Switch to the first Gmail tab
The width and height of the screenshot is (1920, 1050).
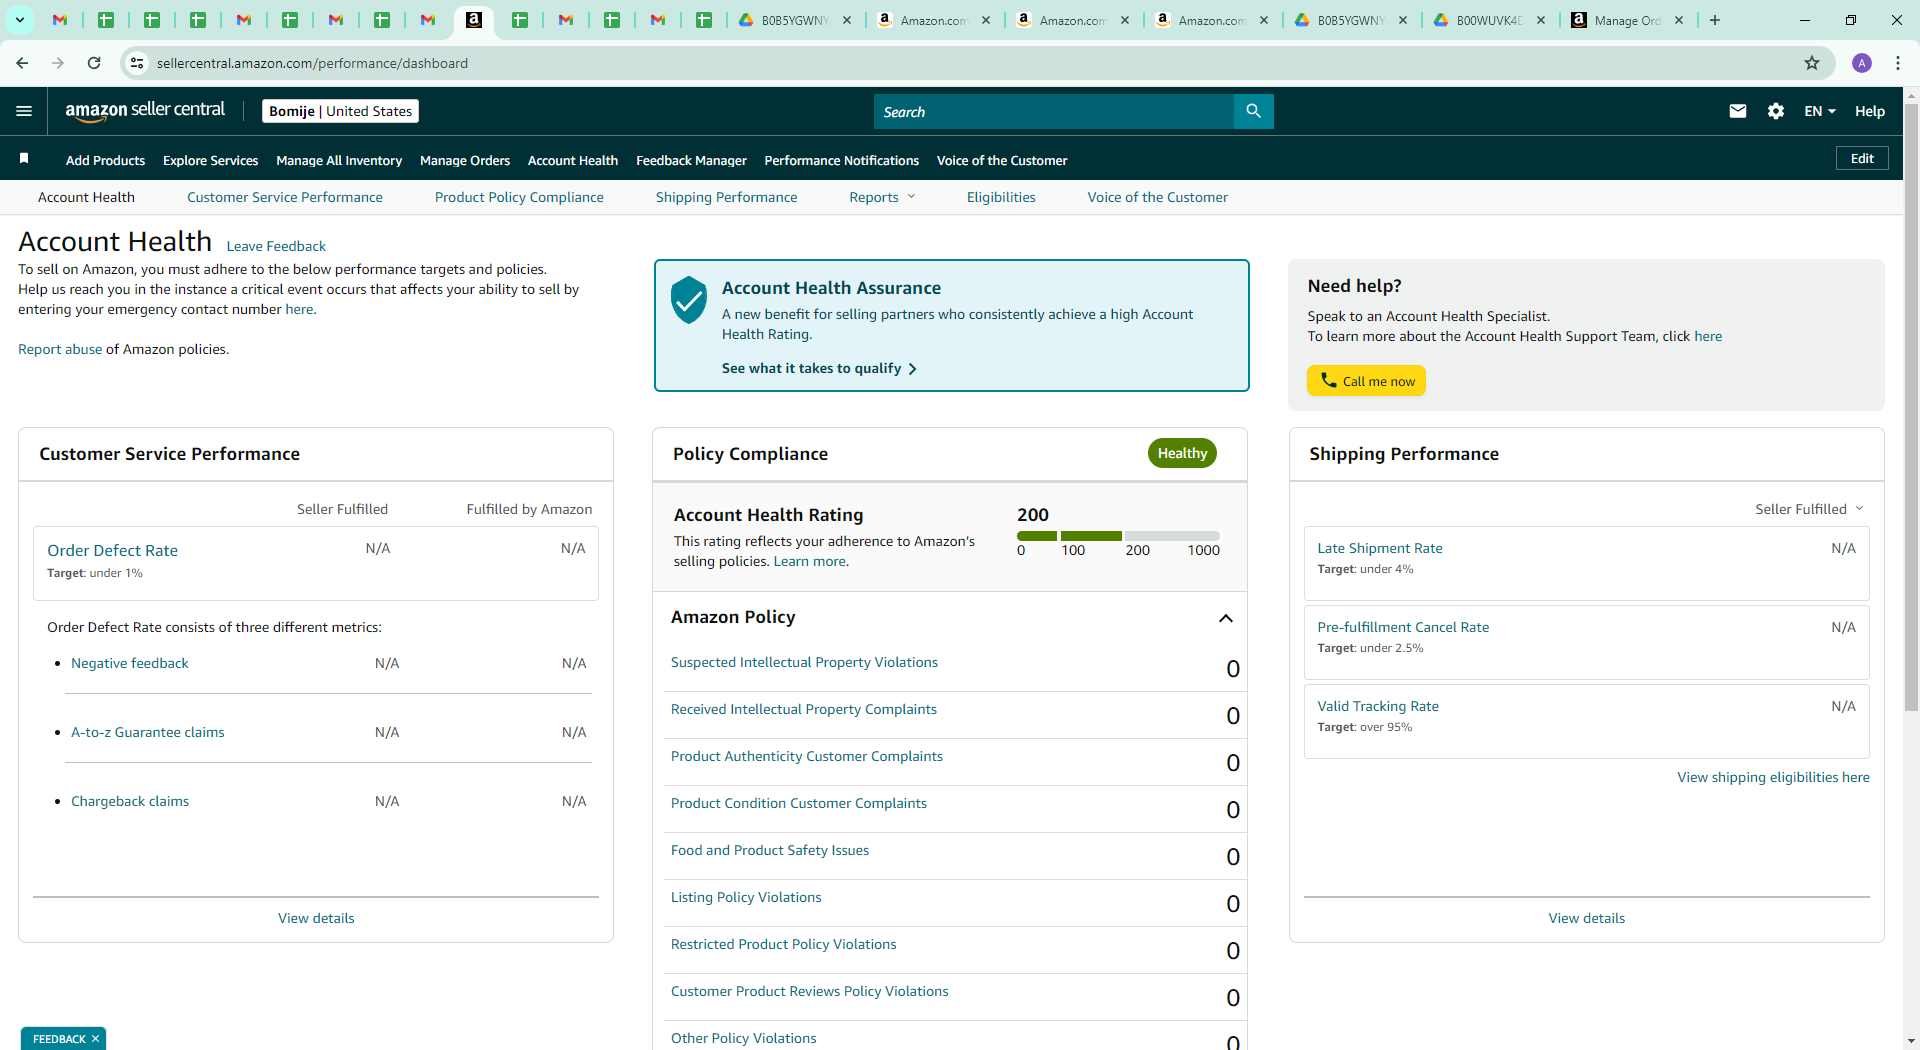coord(60,20)
